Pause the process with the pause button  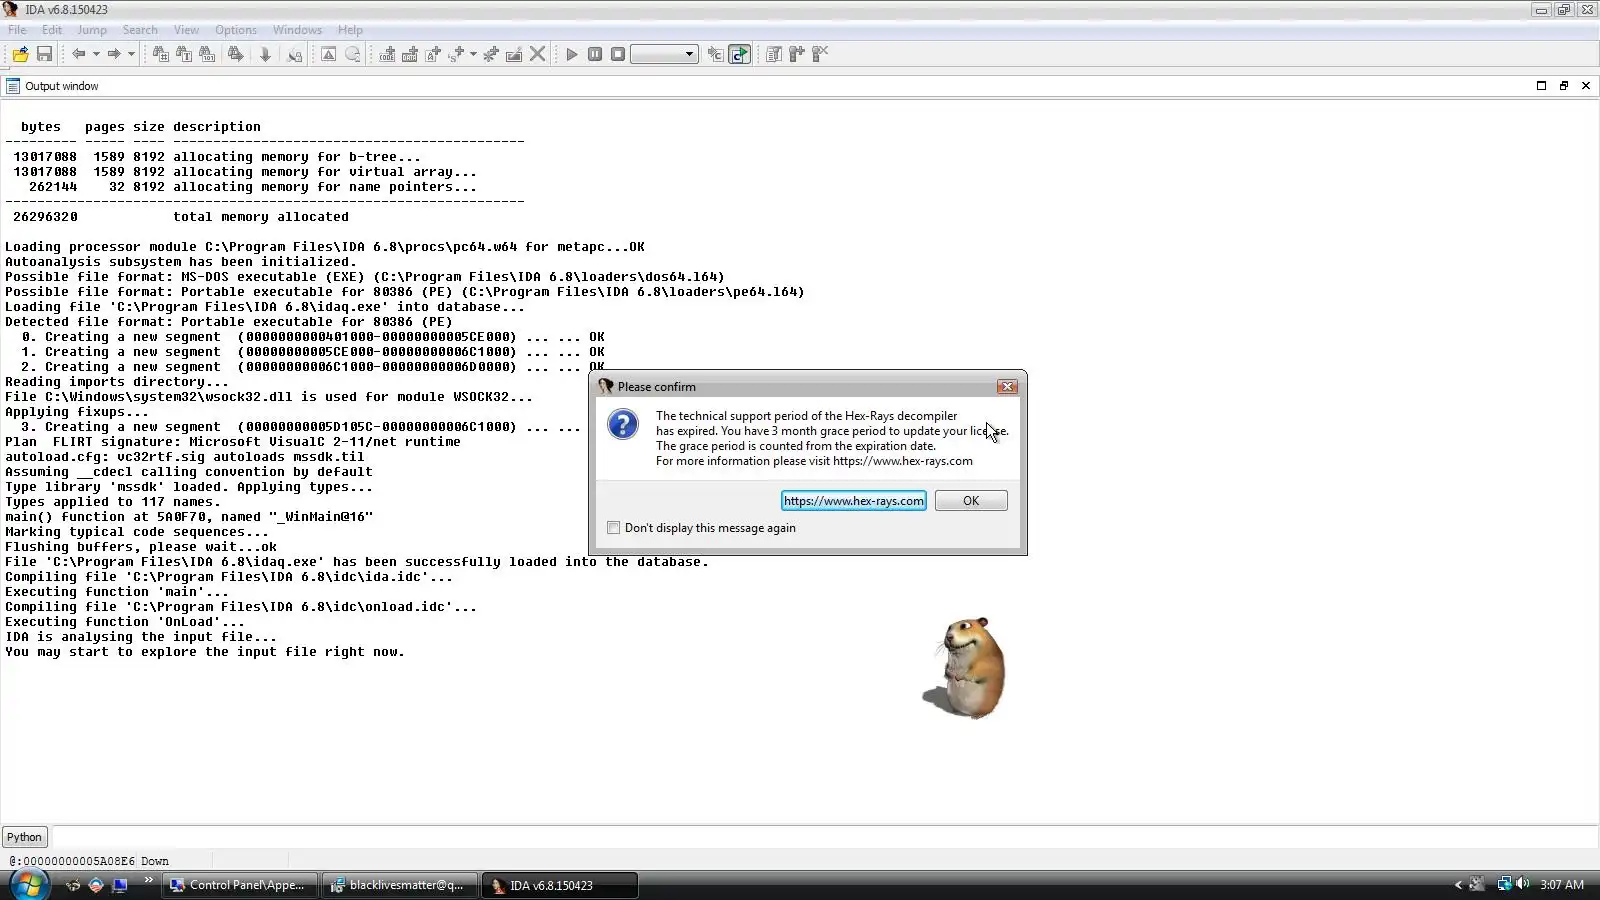595,54
